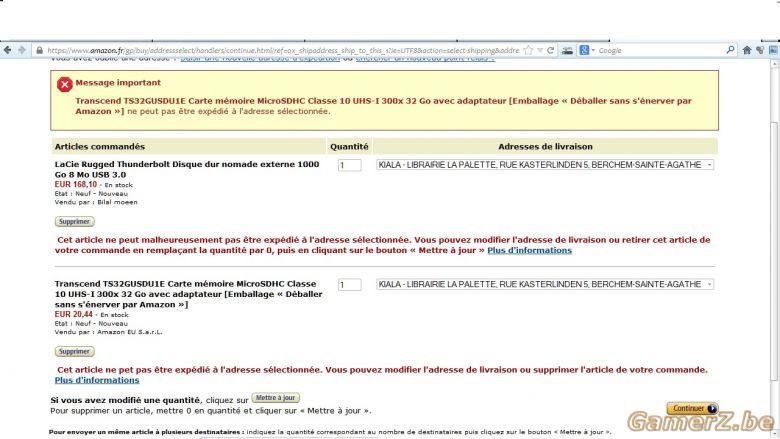
Task: Open Plus d'informations link after Mettre à jour text
Action: [529, 250]
